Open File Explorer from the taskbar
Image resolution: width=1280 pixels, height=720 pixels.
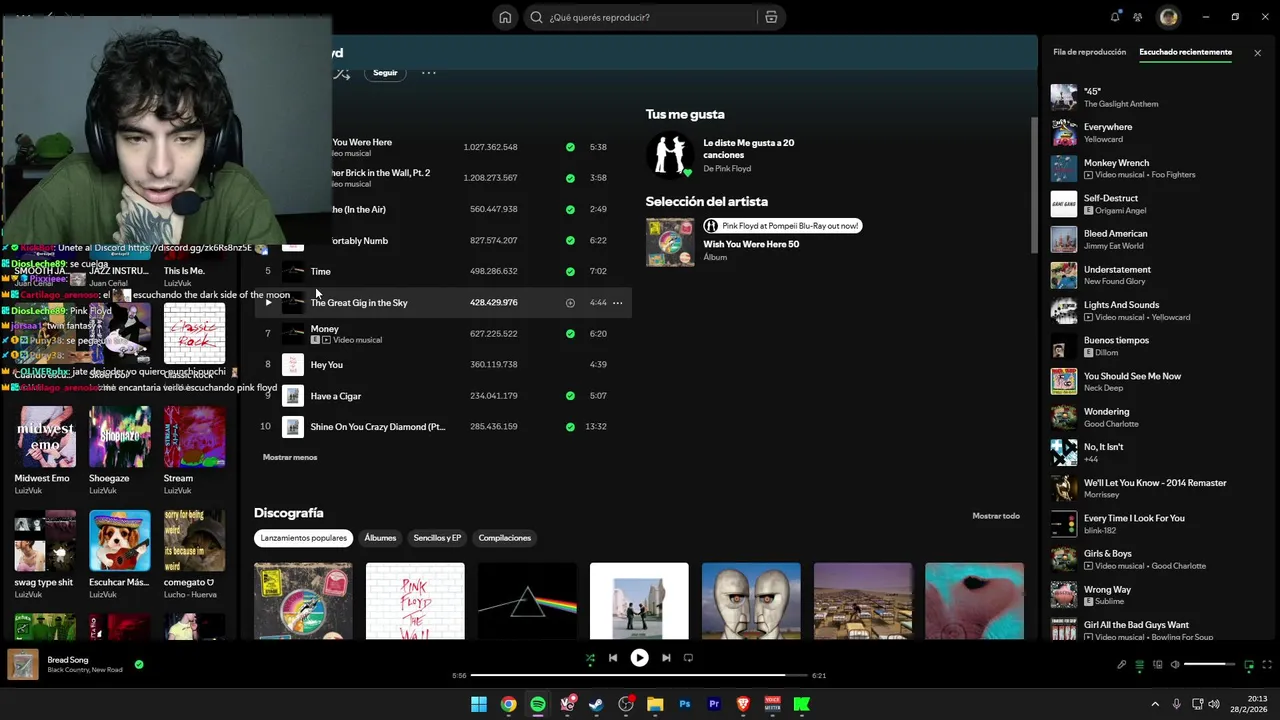(x=655, y=704)
